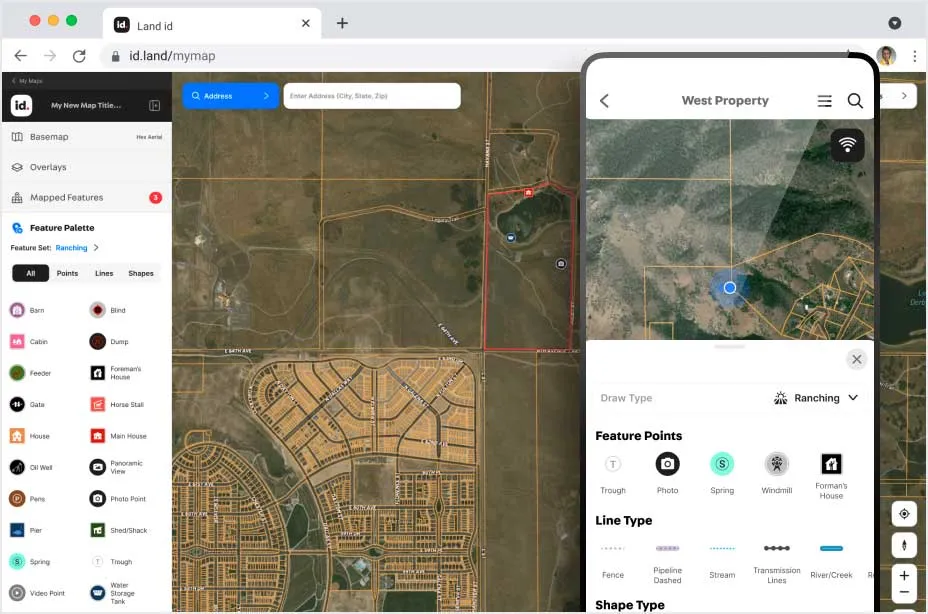Pick the House feature icon
928x614 pixels.
coord(17,436)
